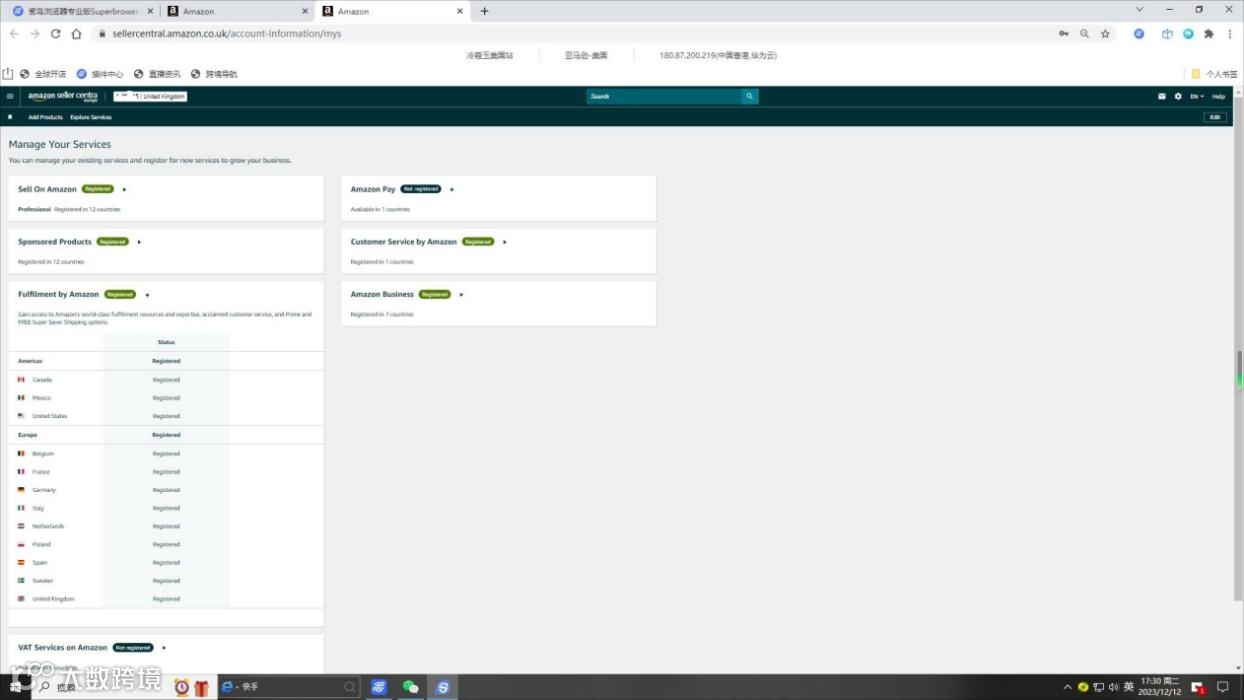Open the settings gear in Seller Central
This screenshot has height=700, width=1244.
pos(1178,96)
